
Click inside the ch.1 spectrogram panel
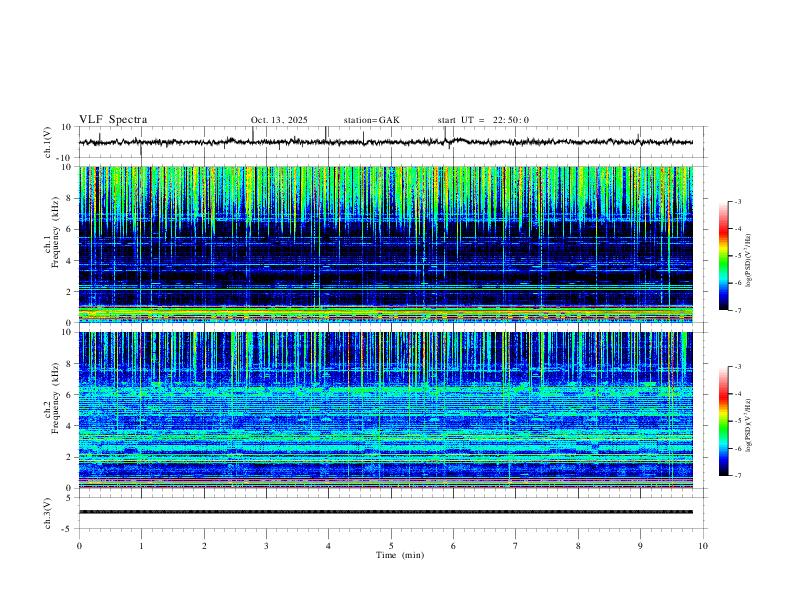point(385,244)
